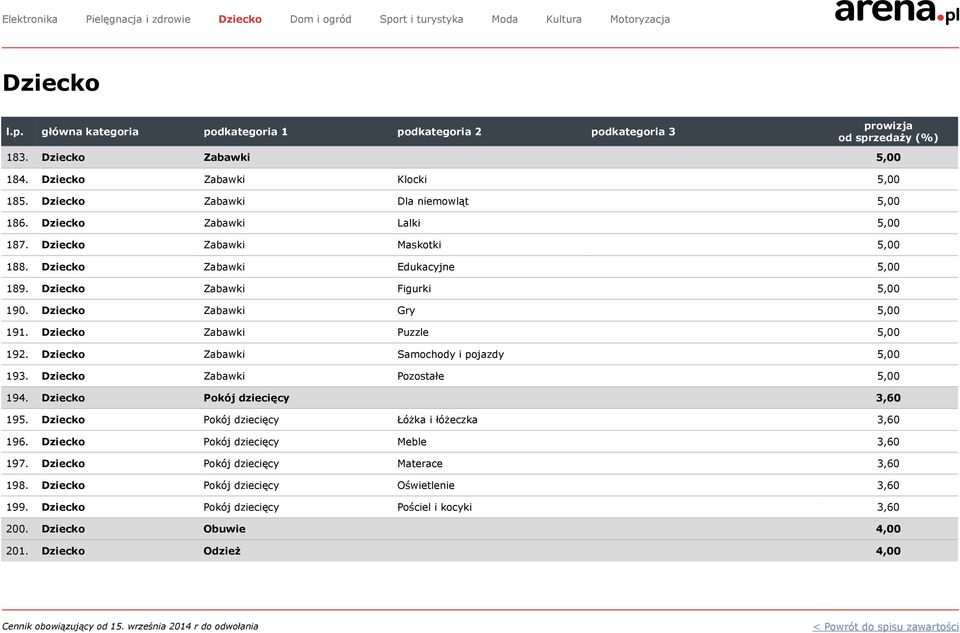Click the podkategoria 1 column header

coord(246,132)
